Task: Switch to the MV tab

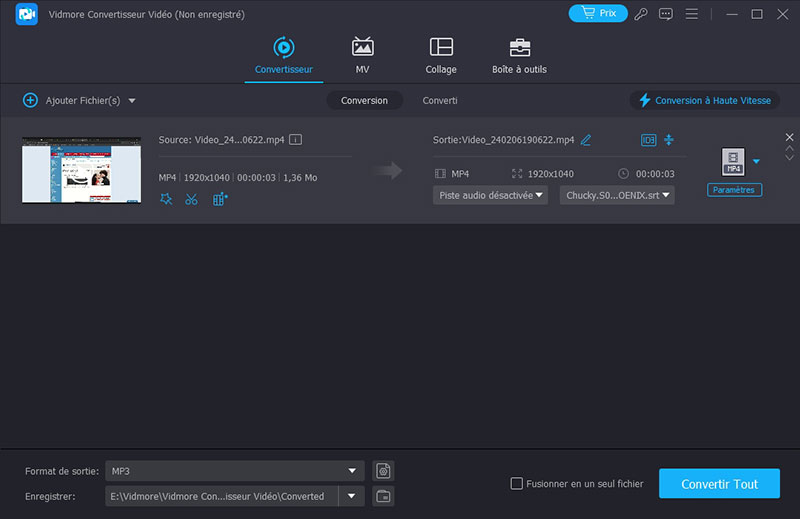Action: coord(362,56)
